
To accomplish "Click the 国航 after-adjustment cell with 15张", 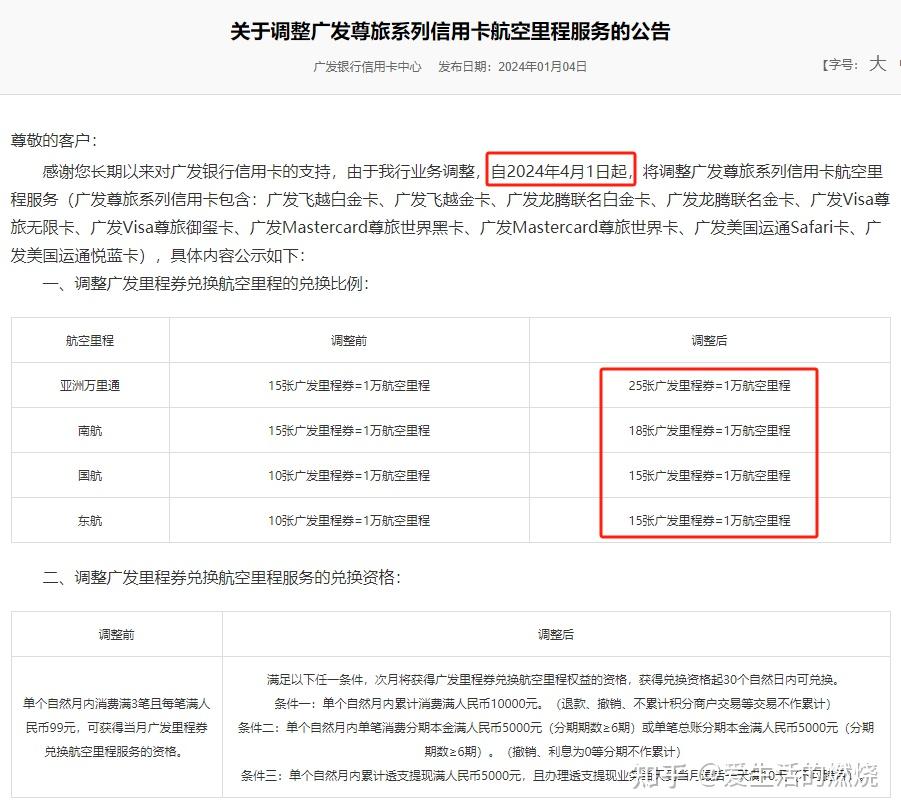I will pyautogui.click(x=710, y=475).
